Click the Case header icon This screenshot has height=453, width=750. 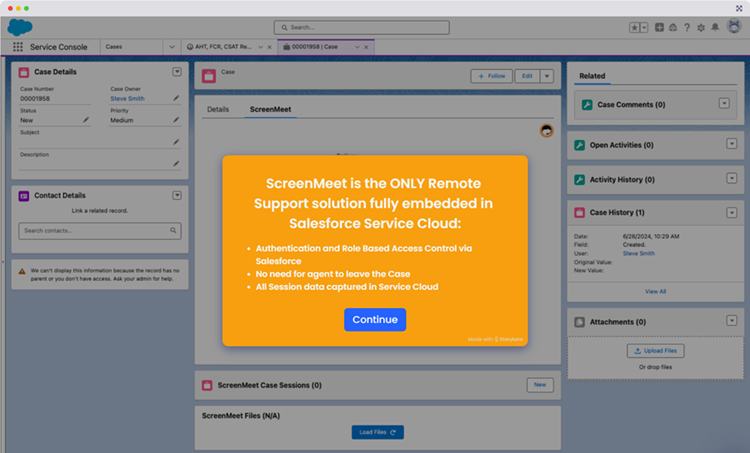click(209, 76)
